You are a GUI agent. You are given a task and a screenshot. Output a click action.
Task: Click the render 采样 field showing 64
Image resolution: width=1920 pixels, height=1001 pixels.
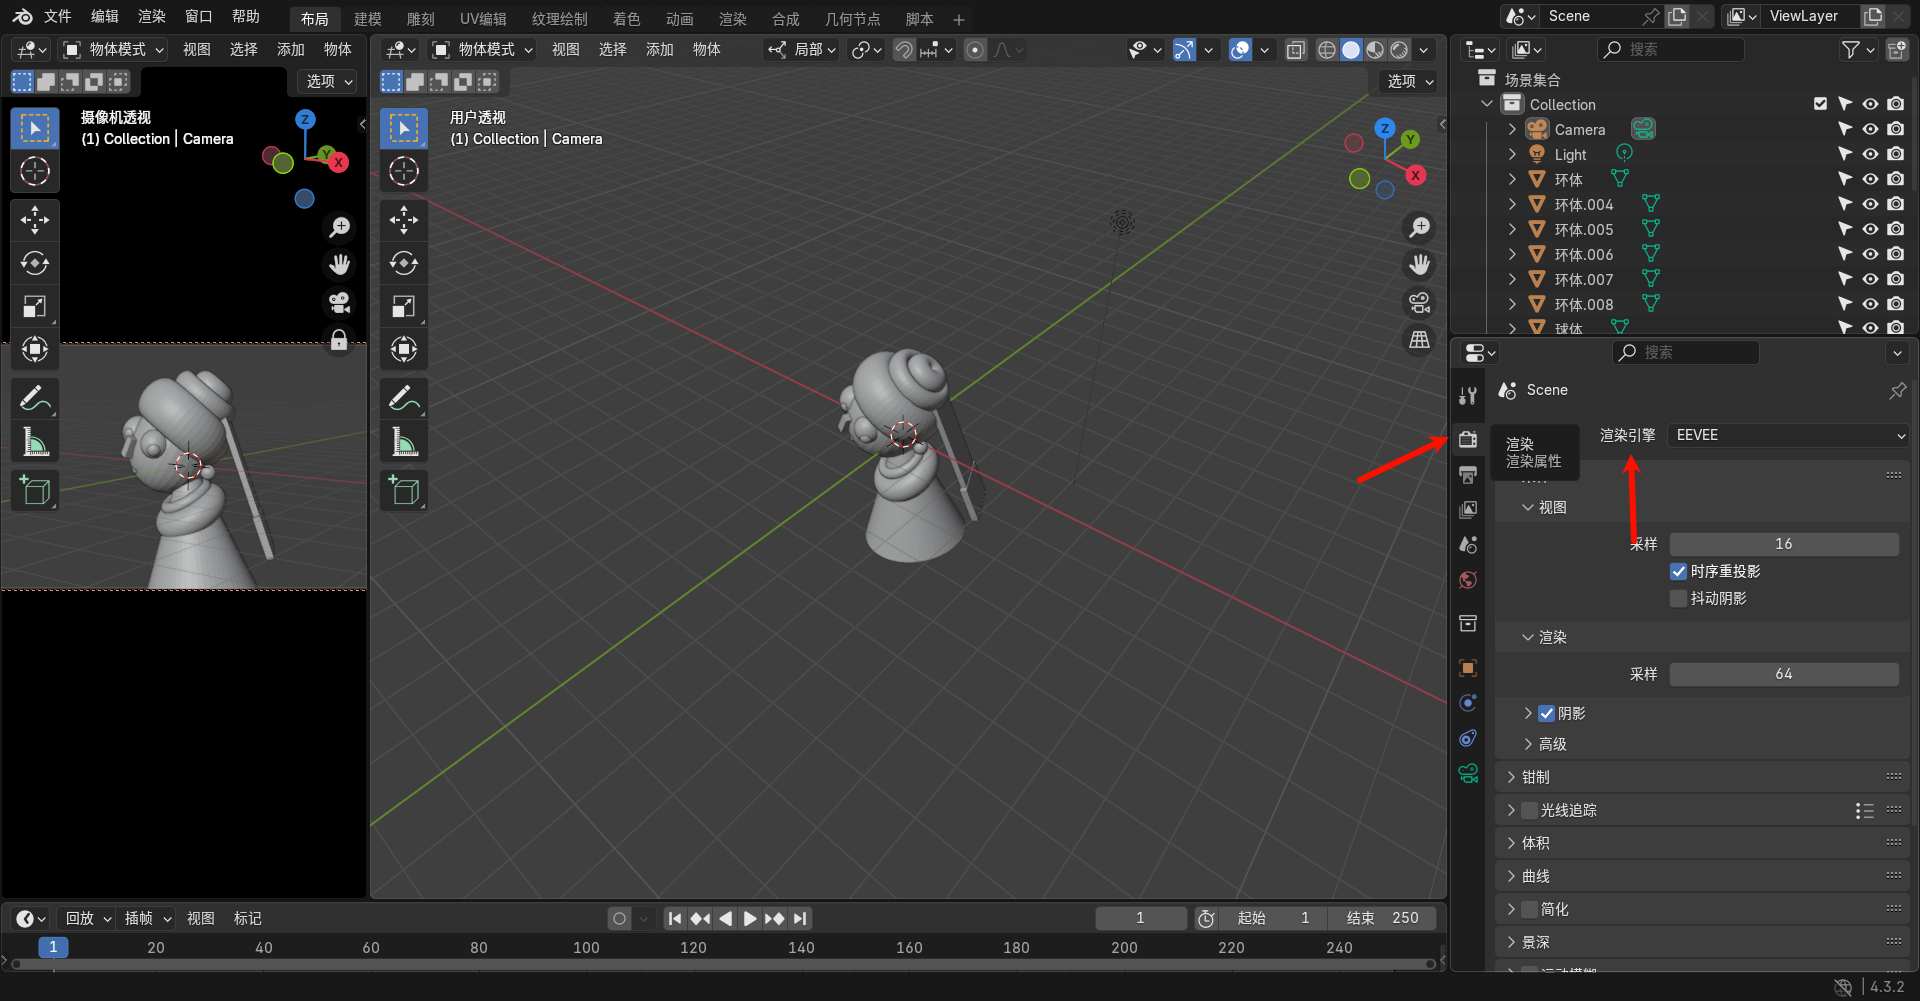click(x=1783, y=674)
